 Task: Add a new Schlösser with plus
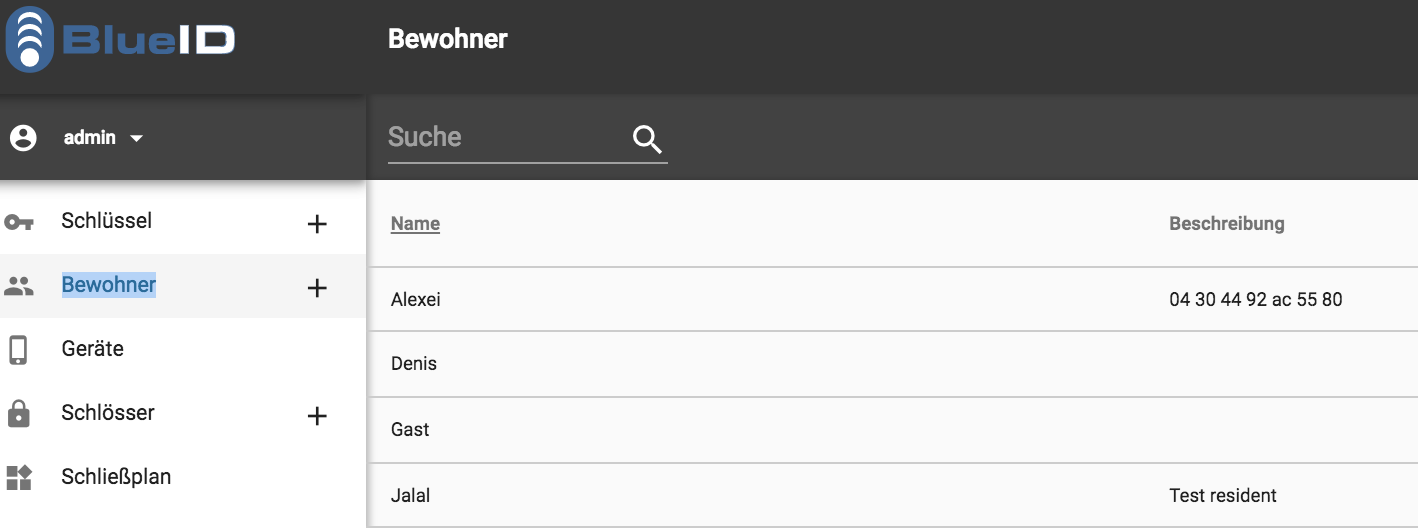317,416
